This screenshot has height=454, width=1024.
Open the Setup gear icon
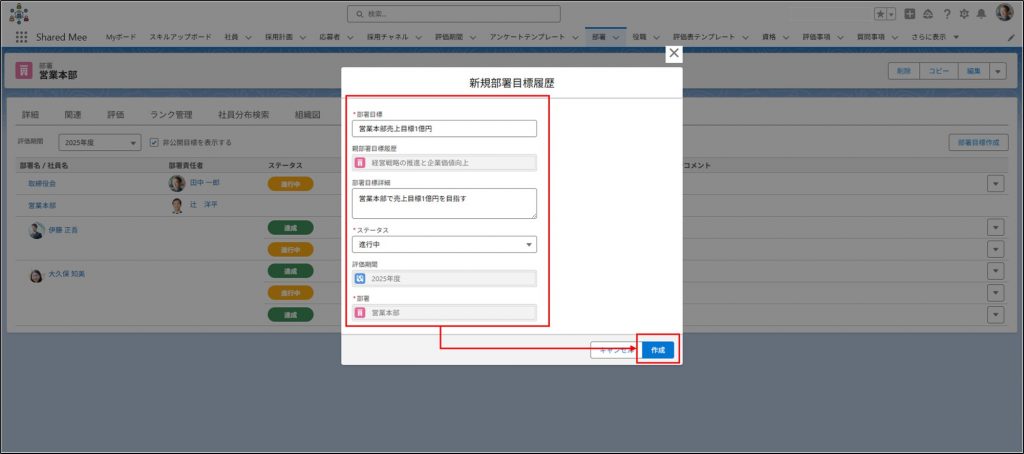tap(962, 14)
